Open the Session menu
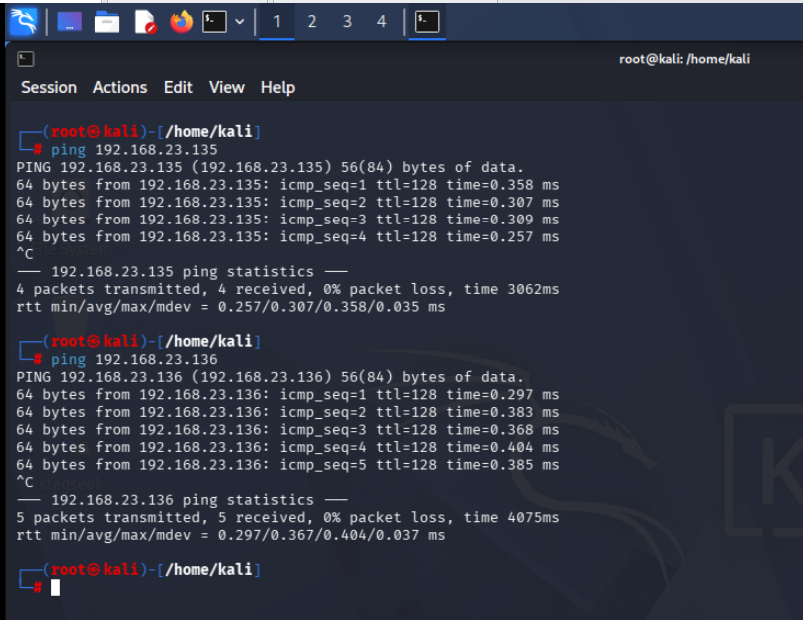This screenshot has width=803, height=620. point(49,88)
